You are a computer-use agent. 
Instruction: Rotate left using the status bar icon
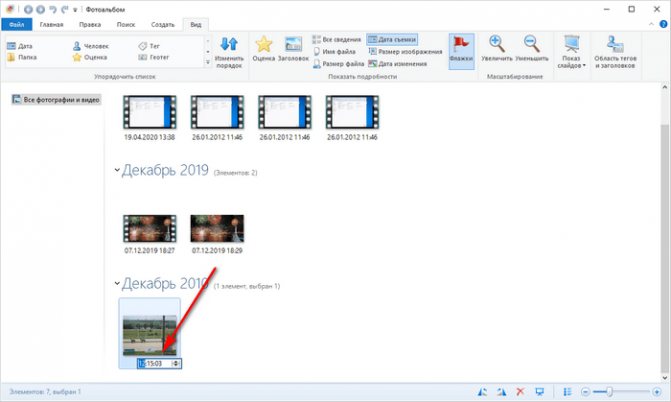click(482, 392)
